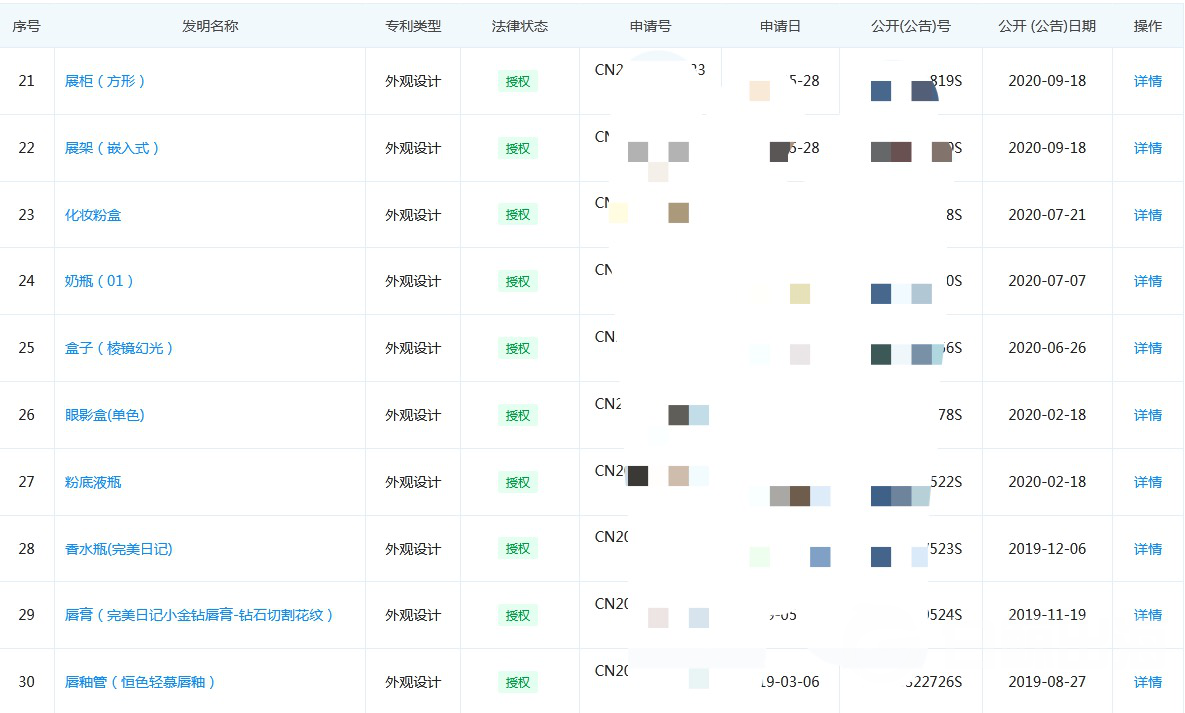View 详情 for row 21
Image resolution: width=1185 pixels, height=713 pixels.
coord(1147,81)
